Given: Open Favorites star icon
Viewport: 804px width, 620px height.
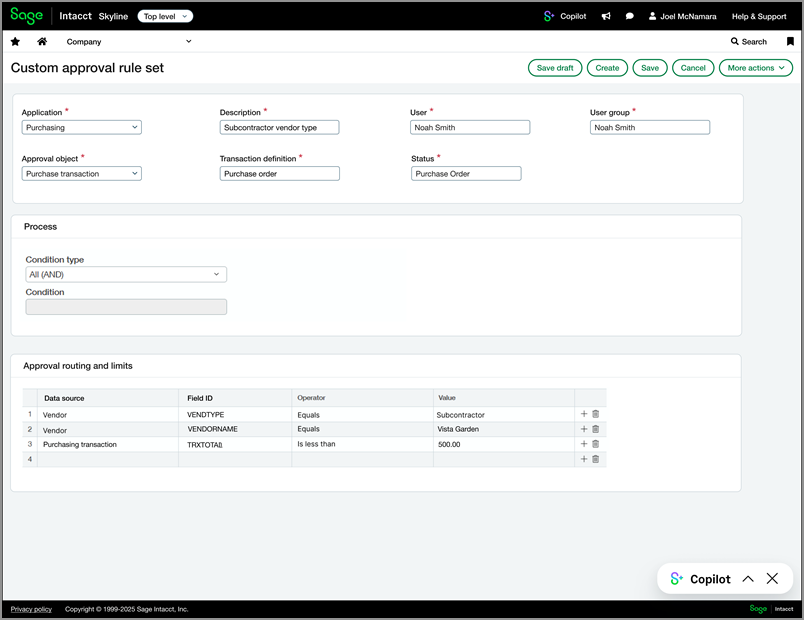Looking at the screenshot, I should (x=15, y=42).
